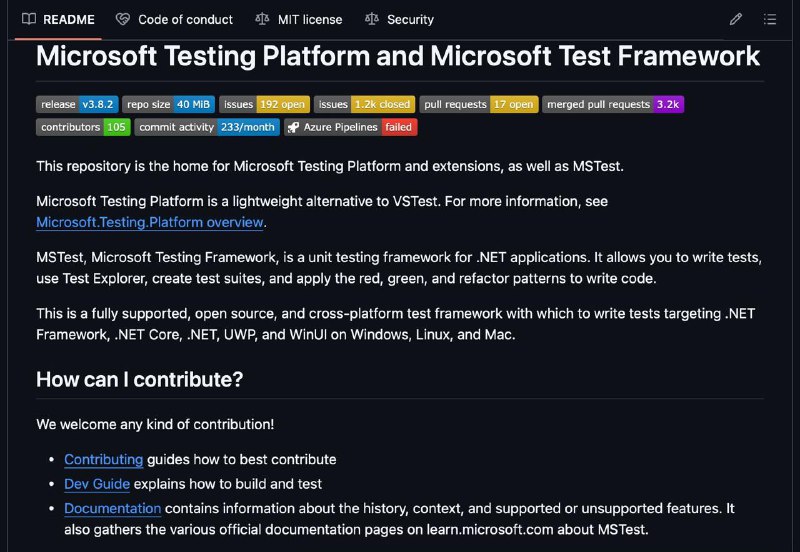Click the README book icon
This screenshot has height=552, width=800.
pos(29,19)
